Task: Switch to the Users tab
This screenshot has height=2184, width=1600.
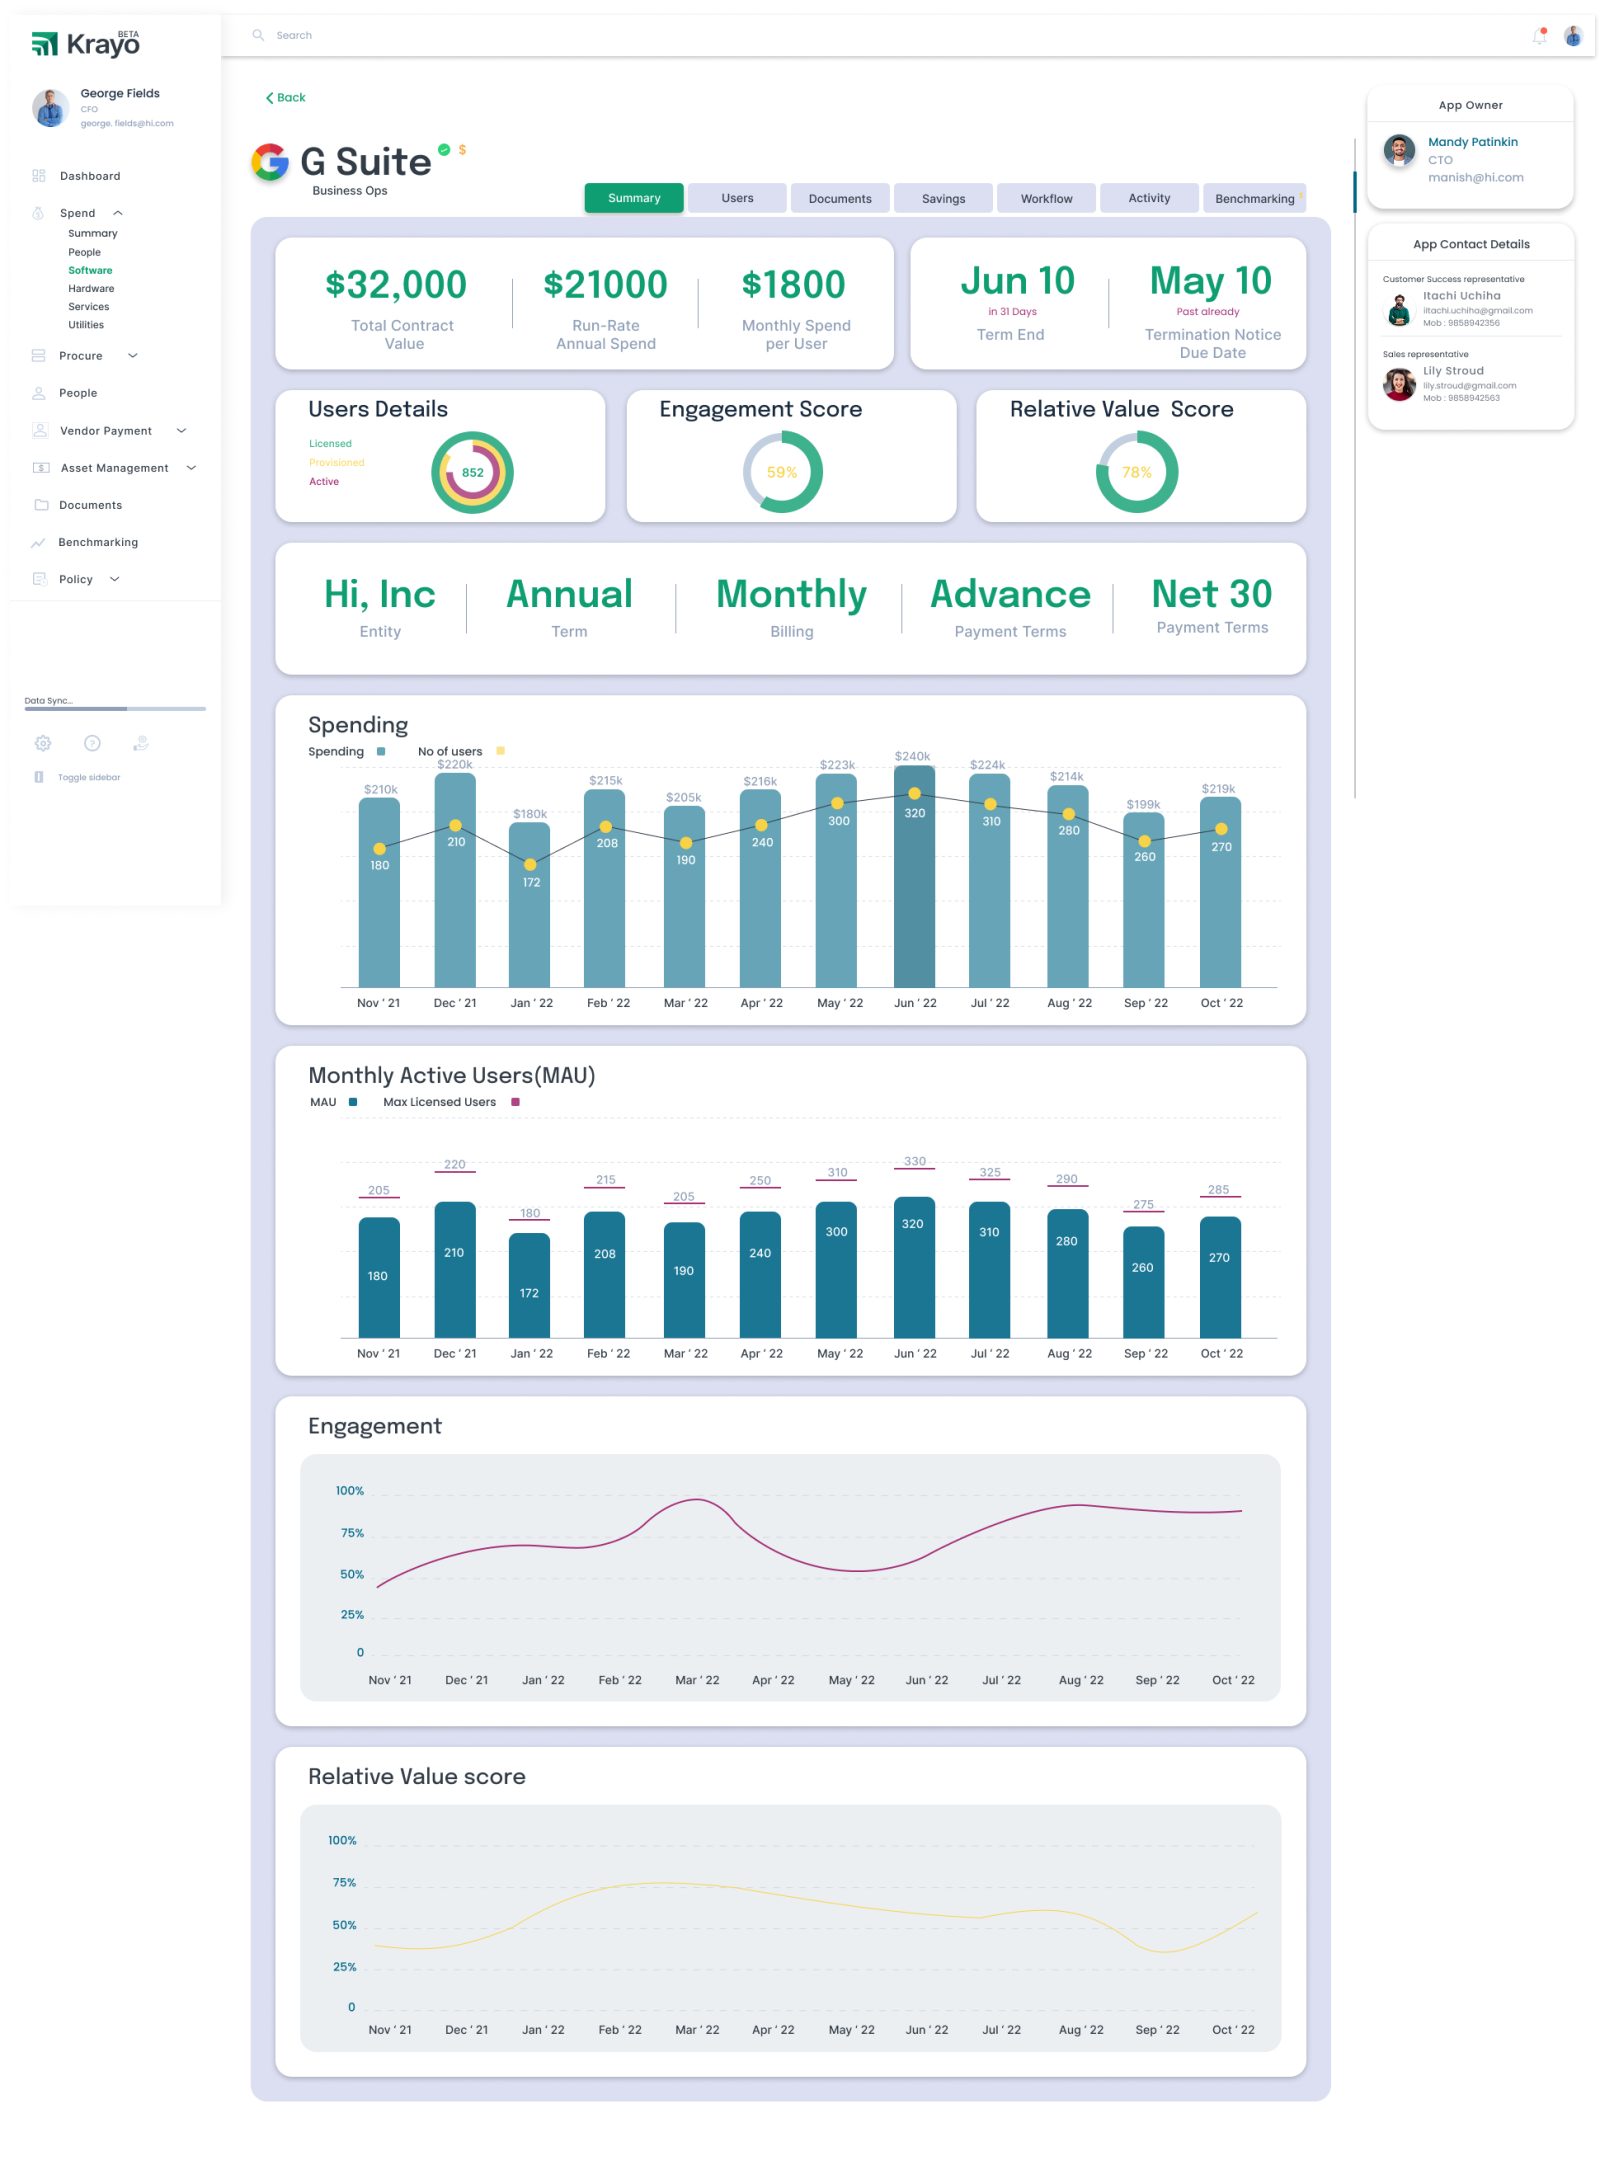Action: coord(737,198)
